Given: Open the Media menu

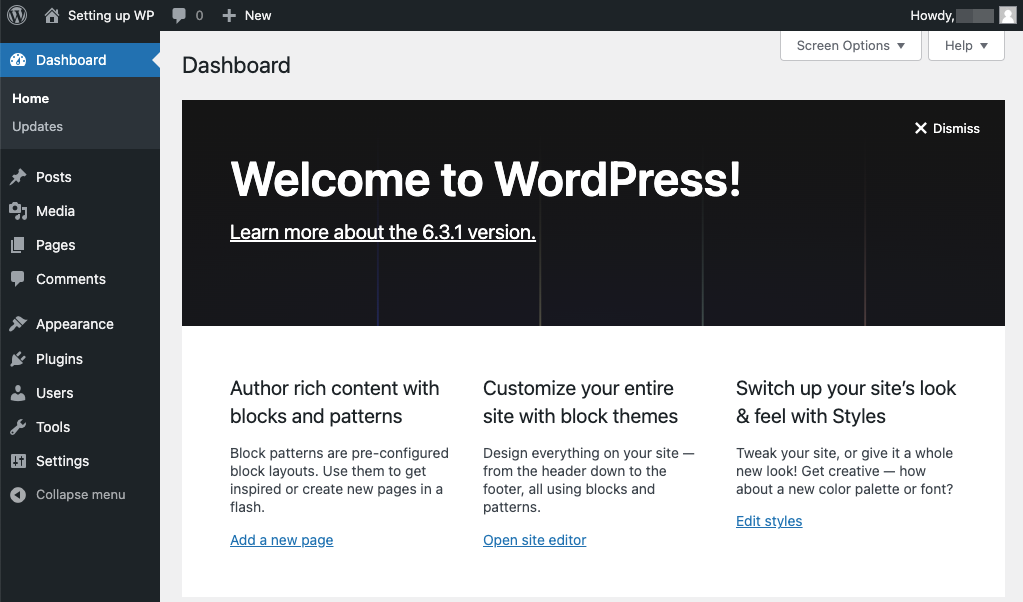Looking at the screenshot, I should coord(80,211).
